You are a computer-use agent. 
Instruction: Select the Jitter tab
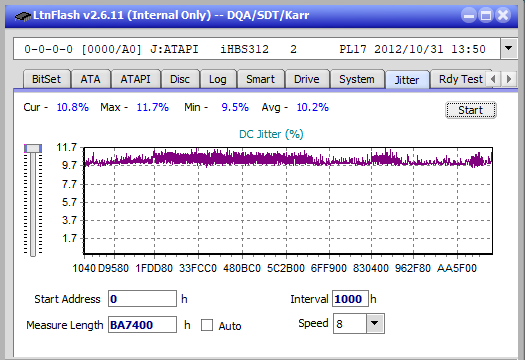pyautogui.click(x=407, y=80)
